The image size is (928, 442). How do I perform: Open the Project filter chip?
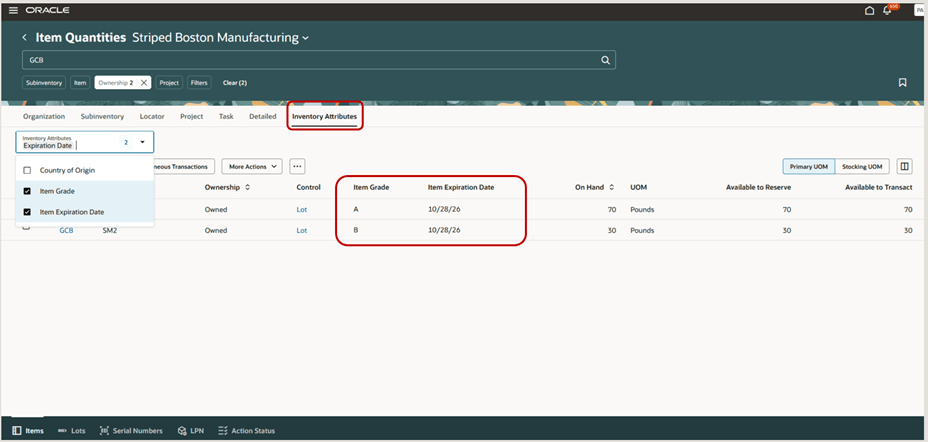tap(169, 83)
